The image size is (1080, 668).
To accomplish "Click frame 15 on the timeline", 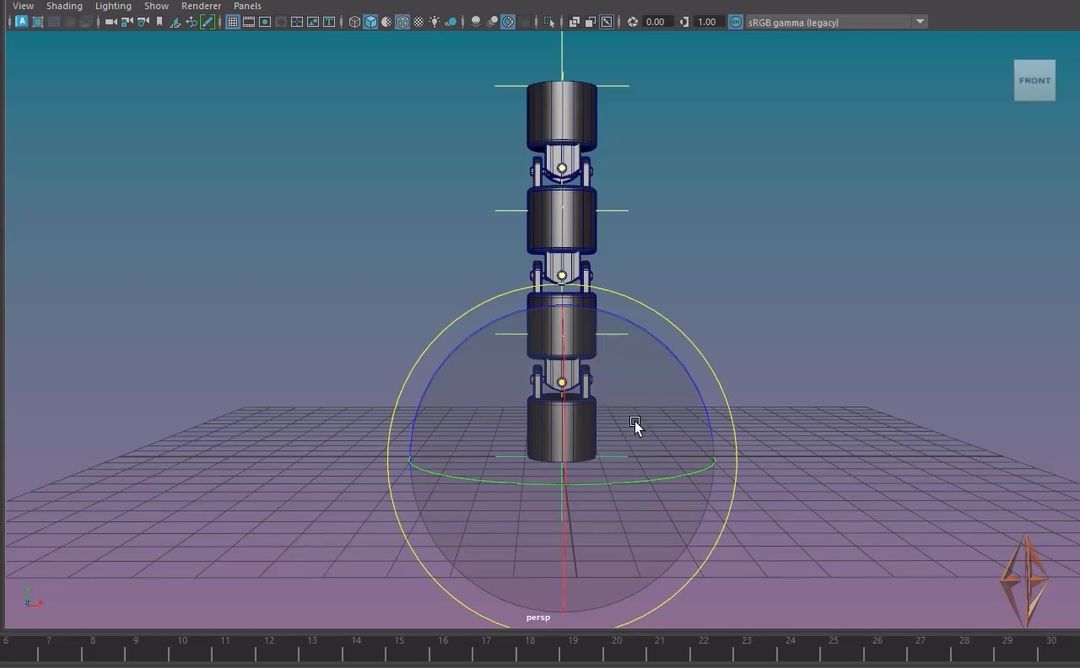I will [399, 640].
